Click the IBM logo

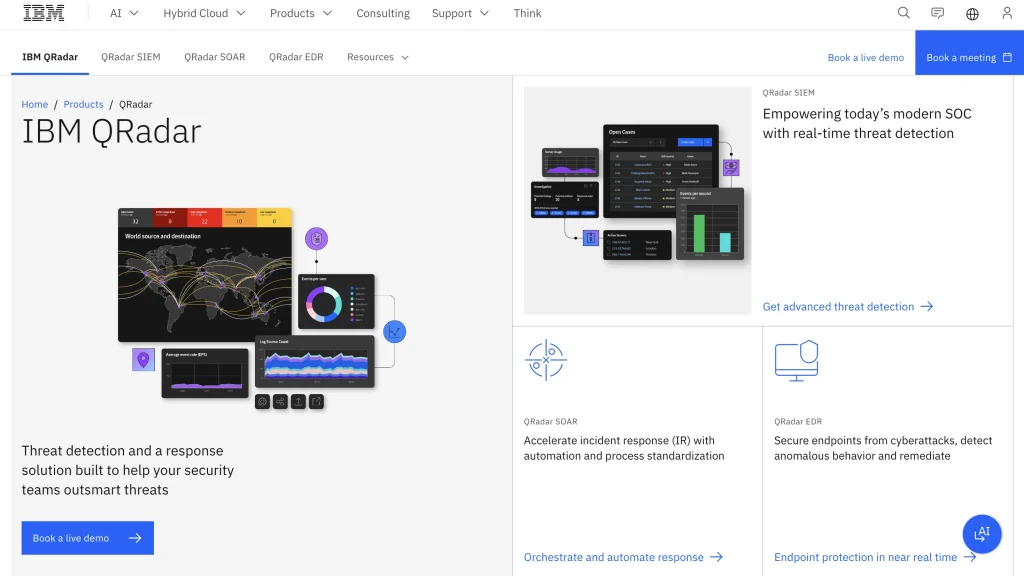[x=44, y=13]
